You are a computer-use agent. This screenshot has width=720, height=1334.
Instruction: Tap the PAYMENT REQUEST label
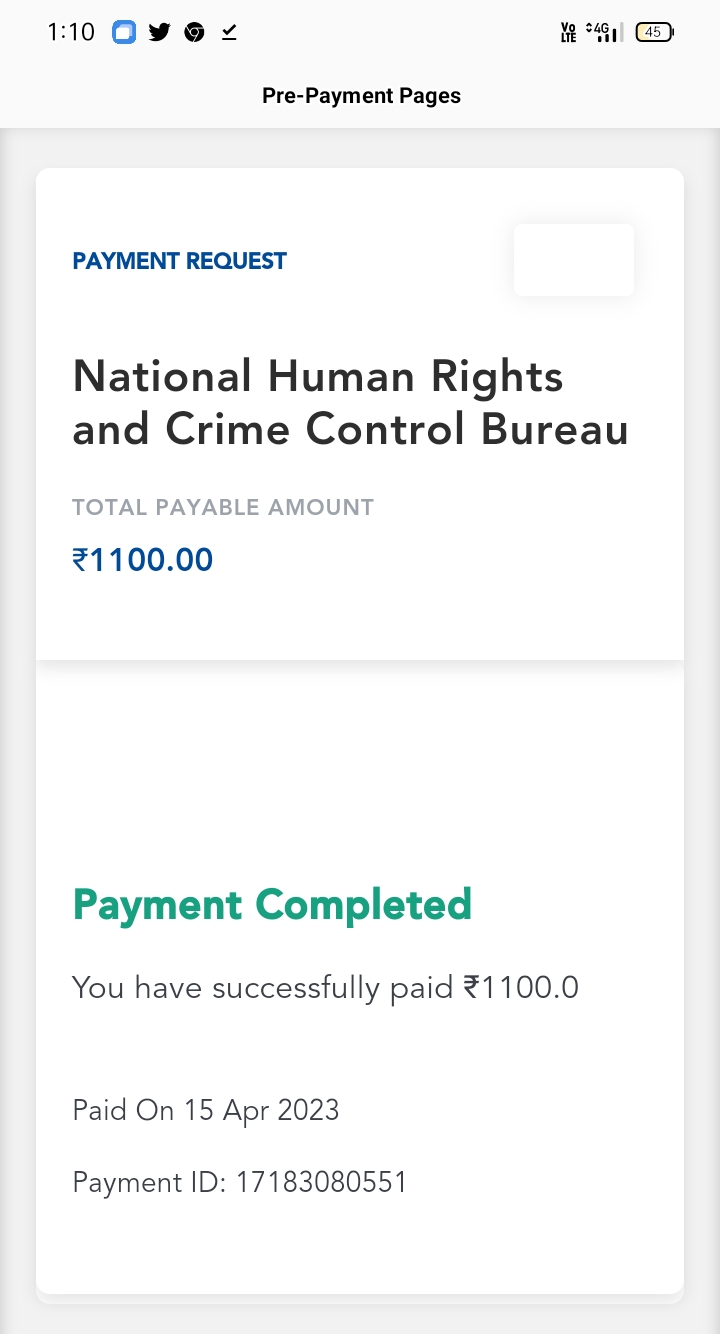coord(180,261)
